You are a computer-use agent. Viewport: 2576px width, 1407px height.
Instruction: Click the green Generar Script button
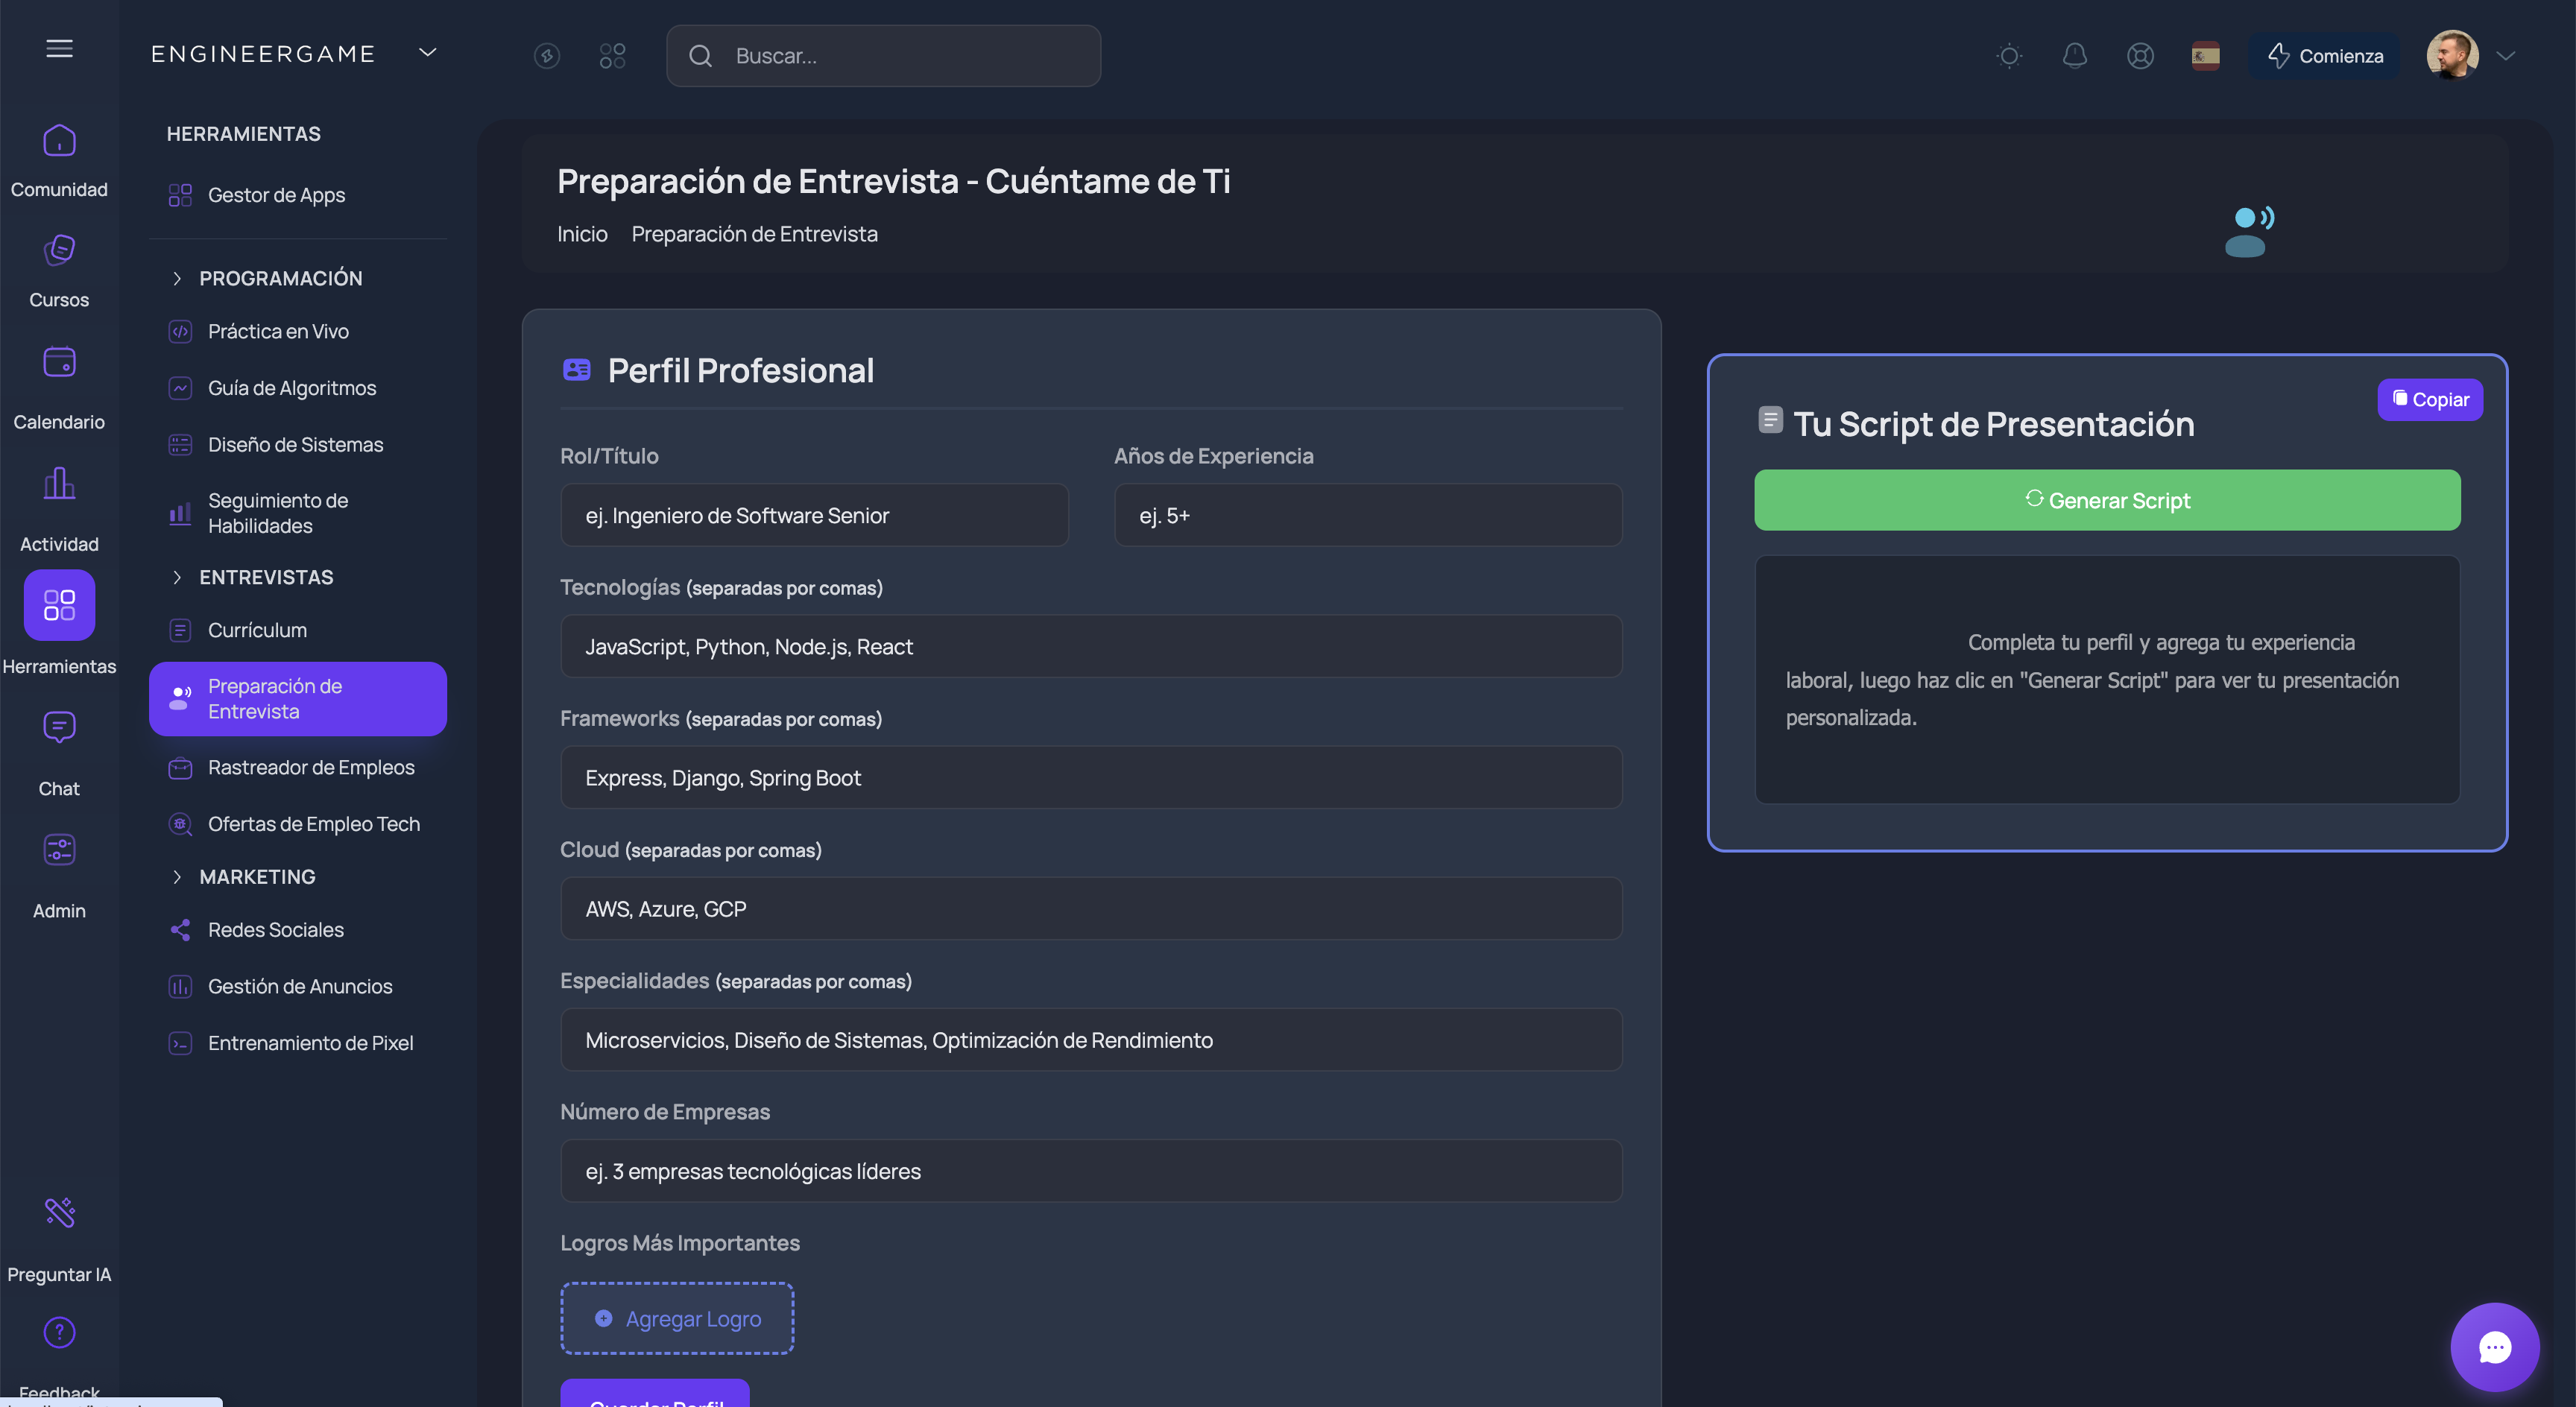click(2106, 500)
